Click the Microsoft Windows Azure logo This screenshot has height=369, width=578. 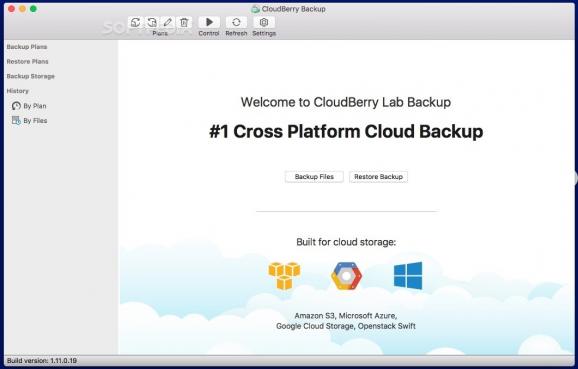click(408, 276)
